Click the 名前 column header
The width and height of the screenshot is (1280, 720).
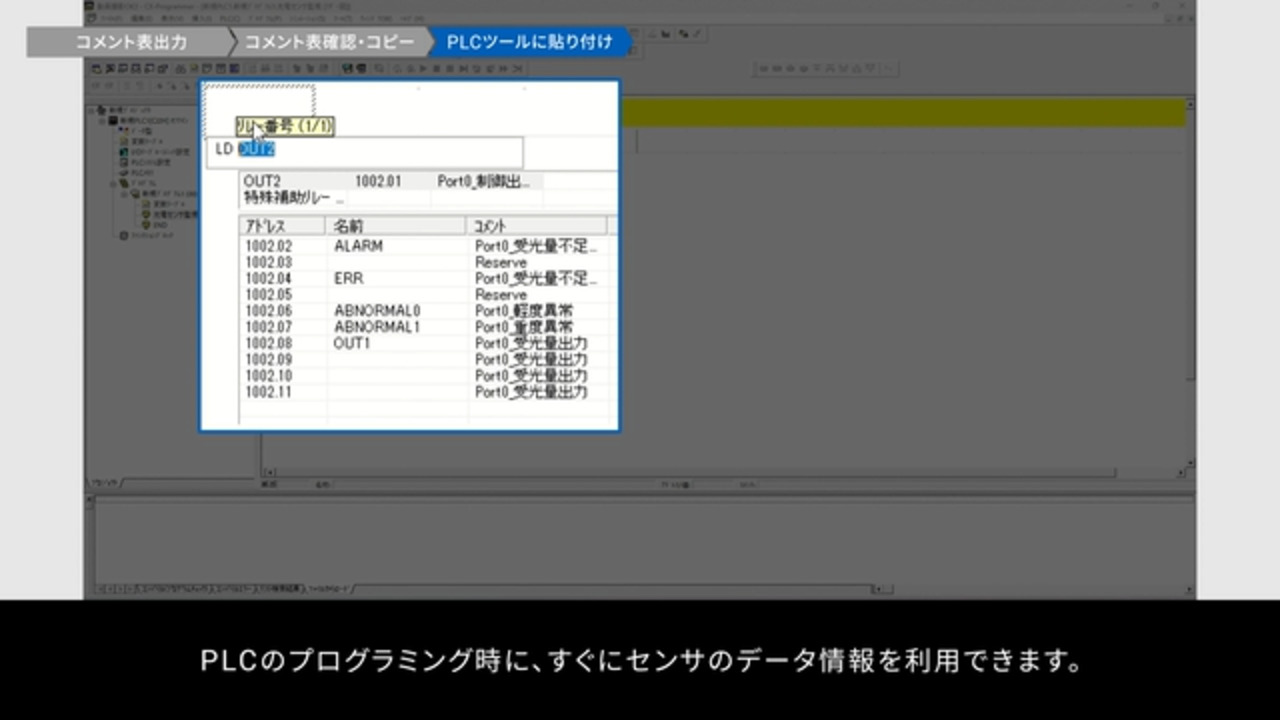click(395, 226)
